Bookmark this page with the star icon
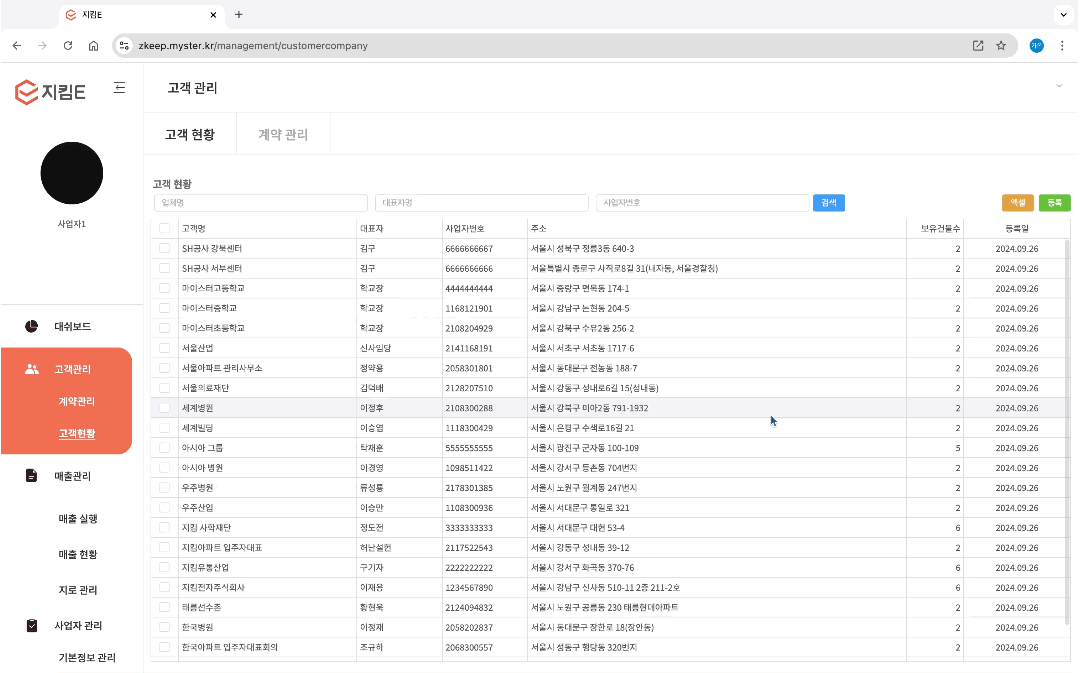Viewport: 1080px width, 673px height. pos(1001,45)
